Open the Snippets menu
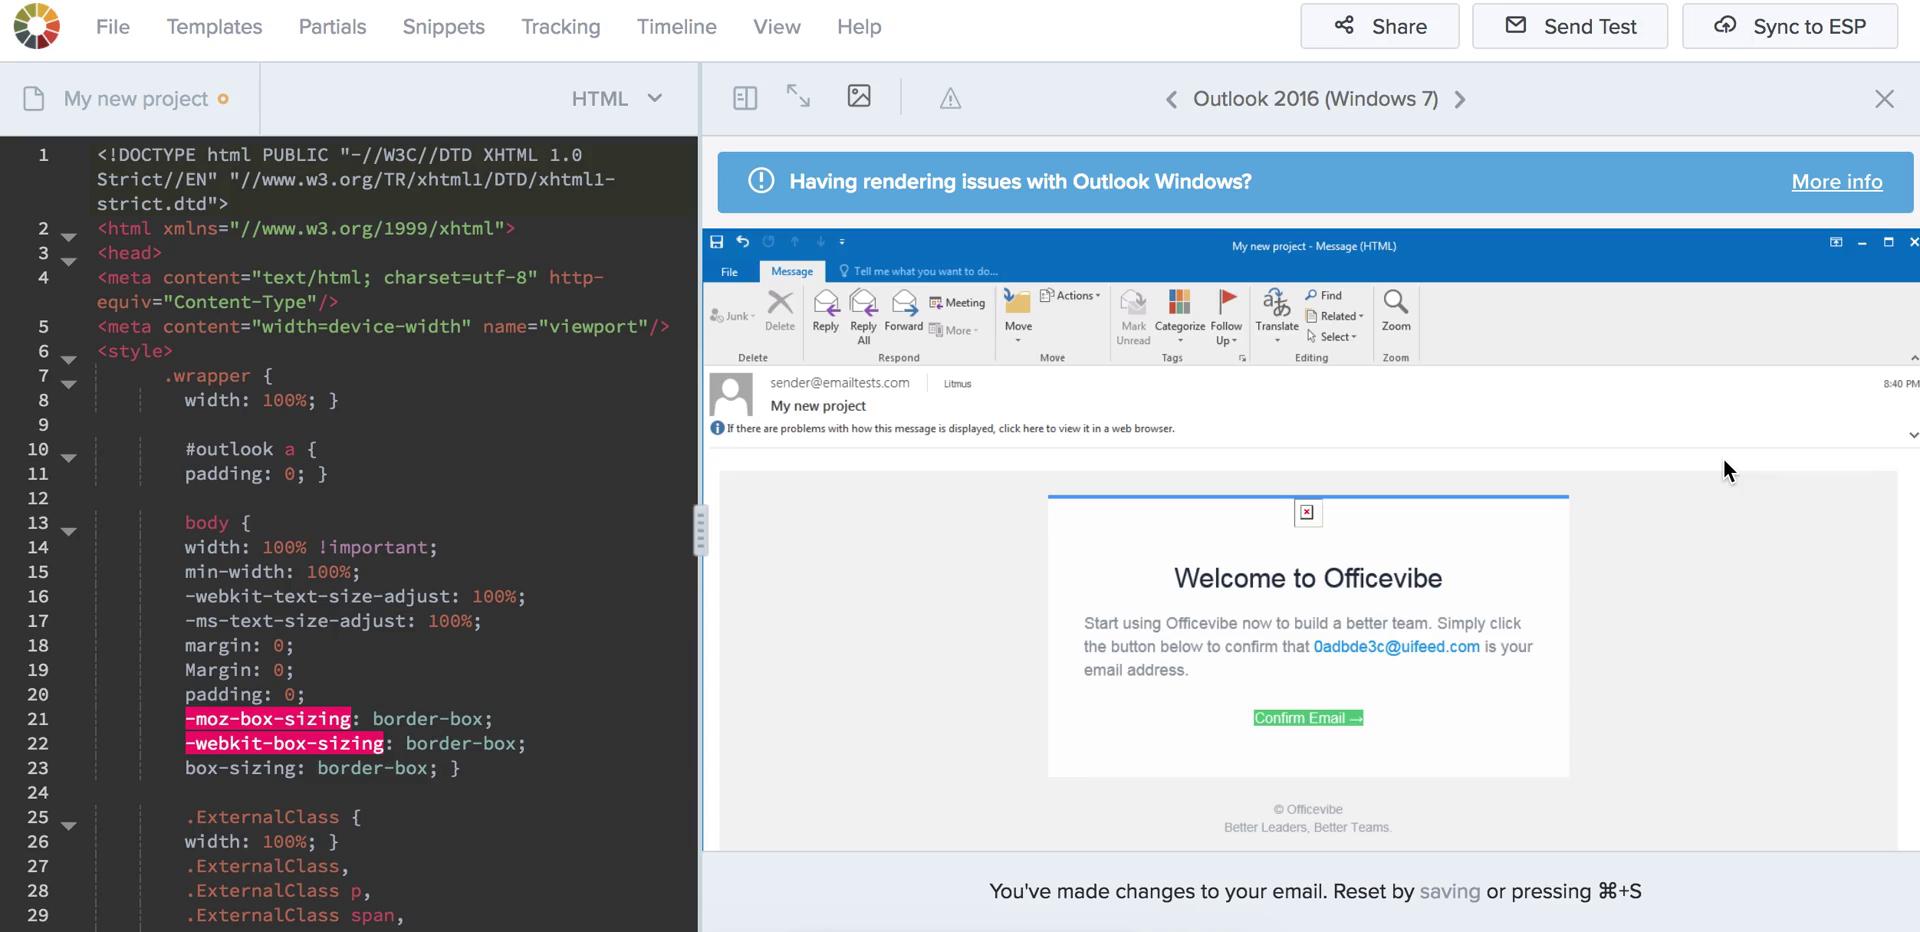 click(444, 27)
